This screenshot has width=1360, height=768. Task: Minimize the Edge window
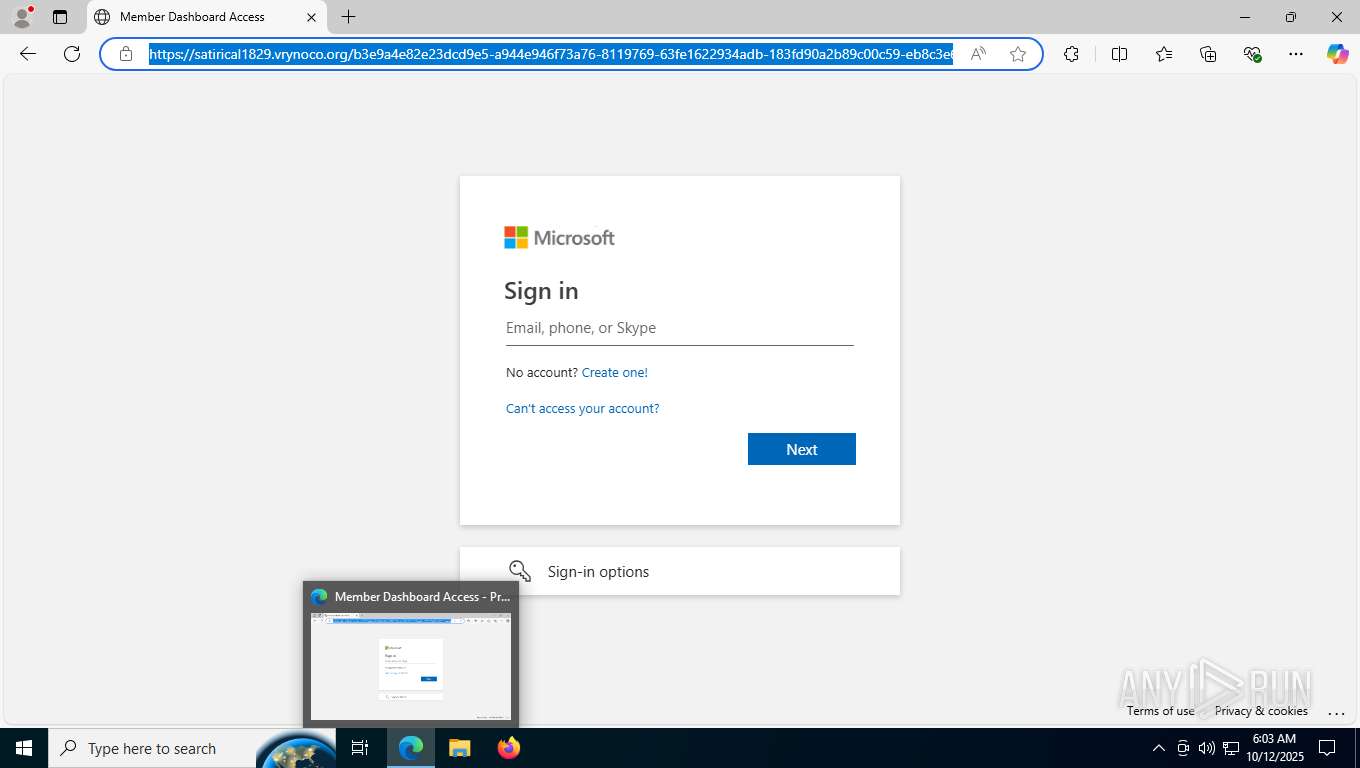[1245, 17]
